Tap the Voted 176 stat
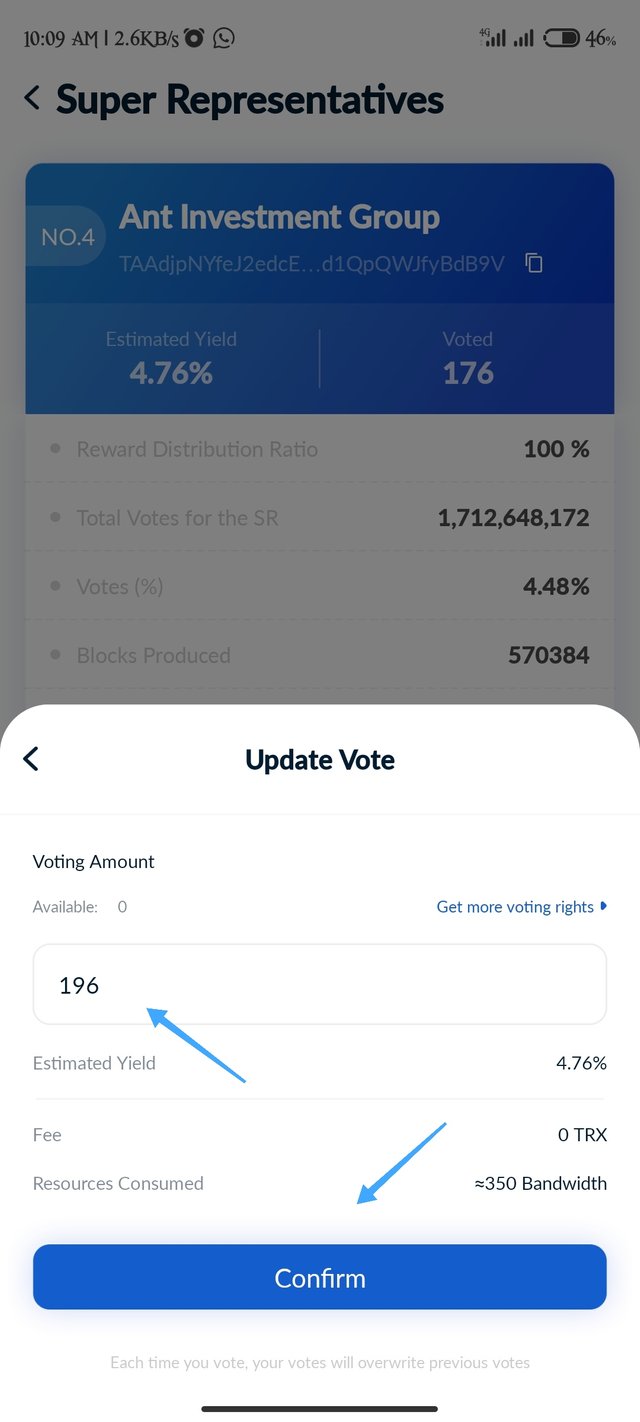 [x=467, y=358]
